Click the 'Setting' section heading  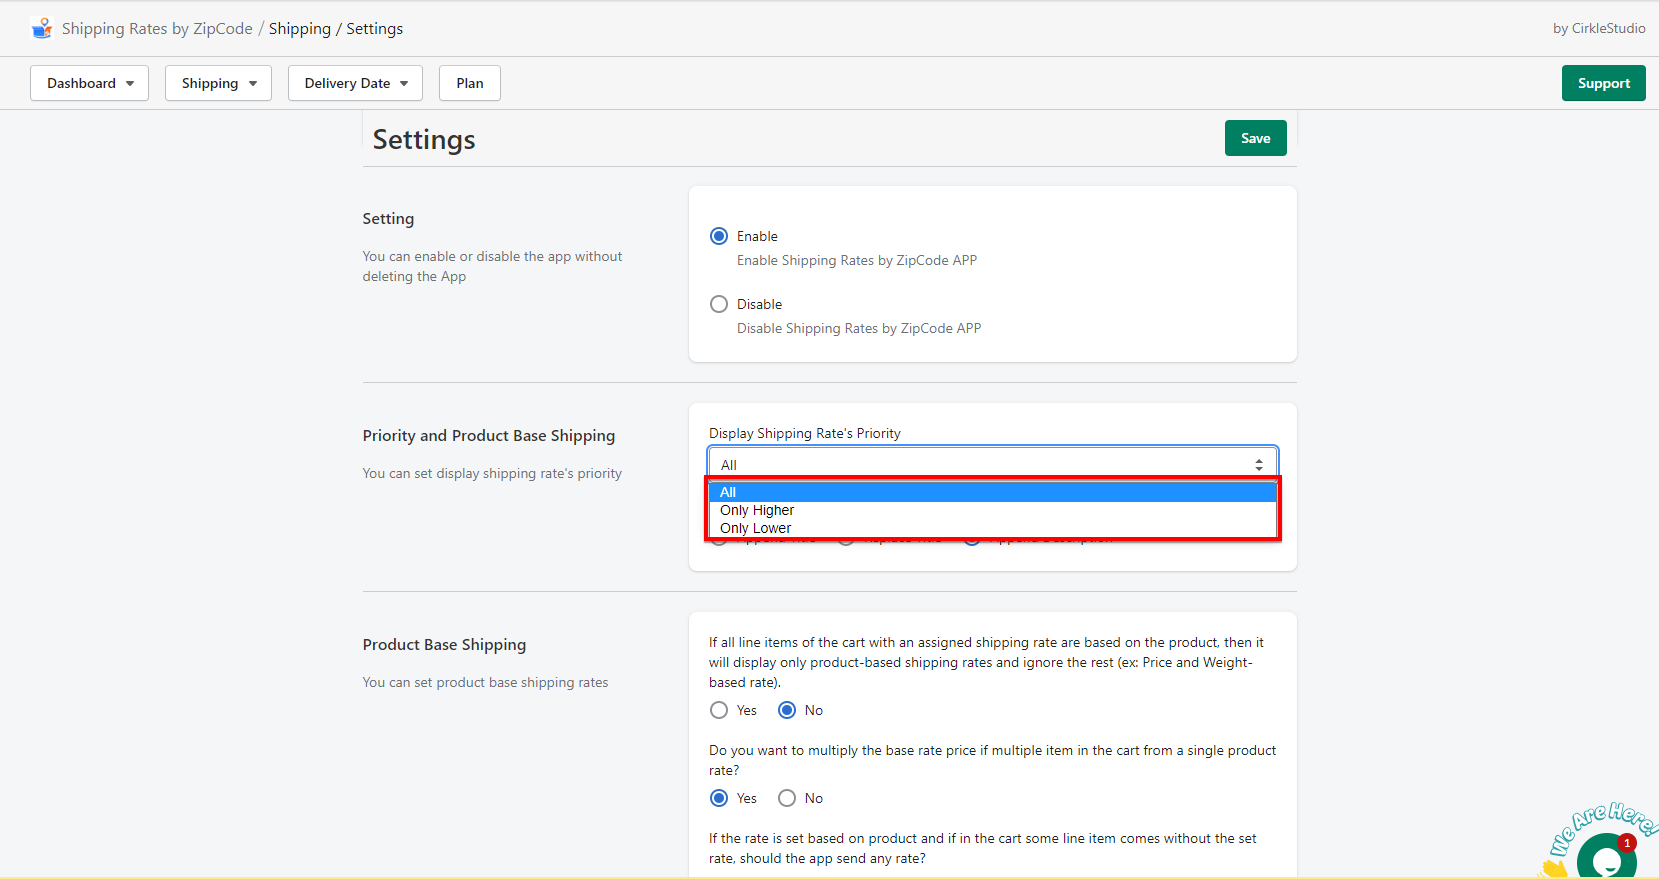click(x=388, y=219)
